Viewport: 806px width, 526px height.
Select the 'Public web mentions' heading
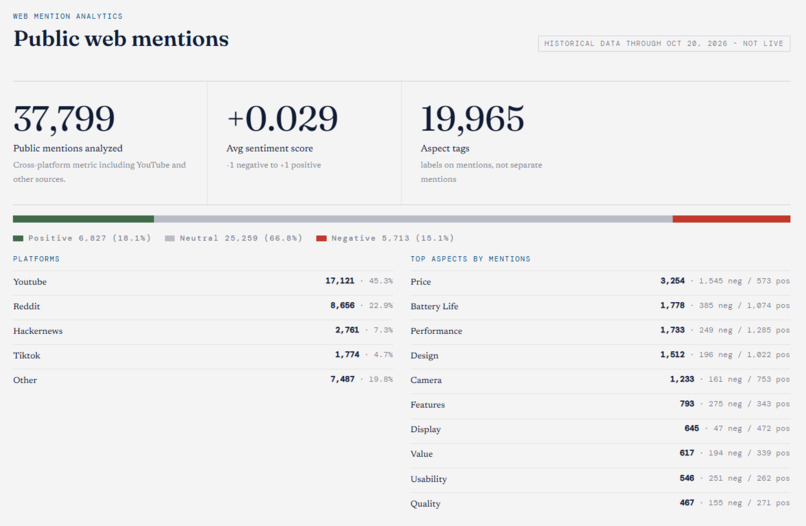click(121, 39)
